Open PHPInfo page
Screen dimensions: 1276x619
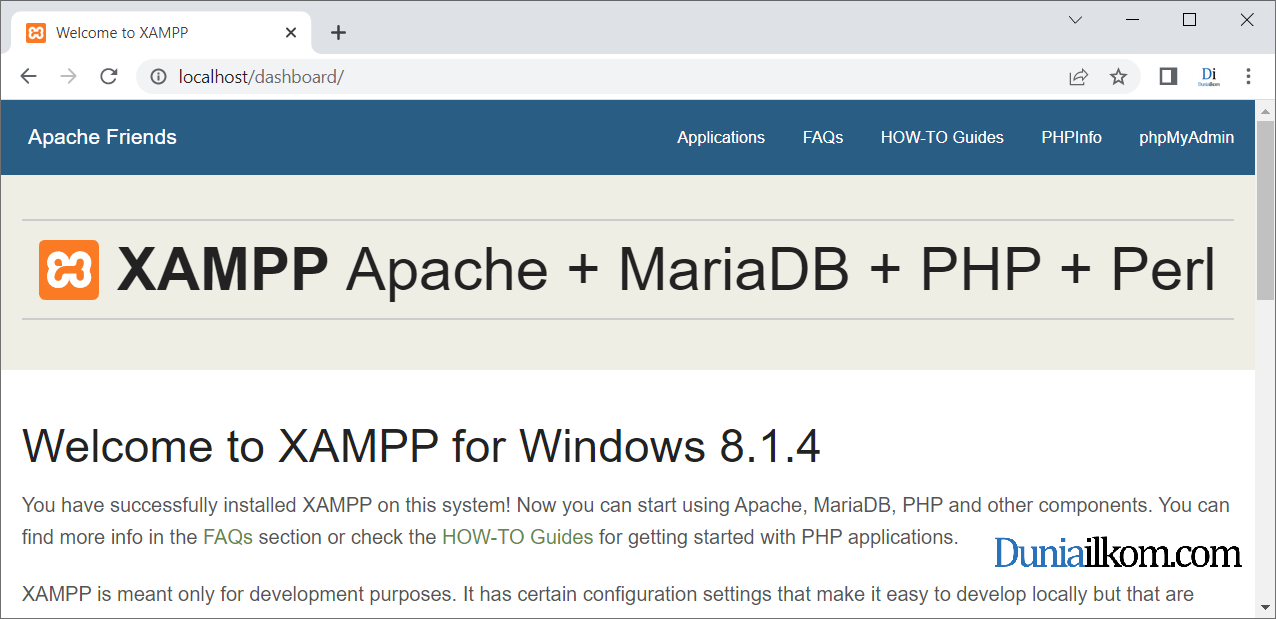pyautogui.click(x=1071, y=138)
